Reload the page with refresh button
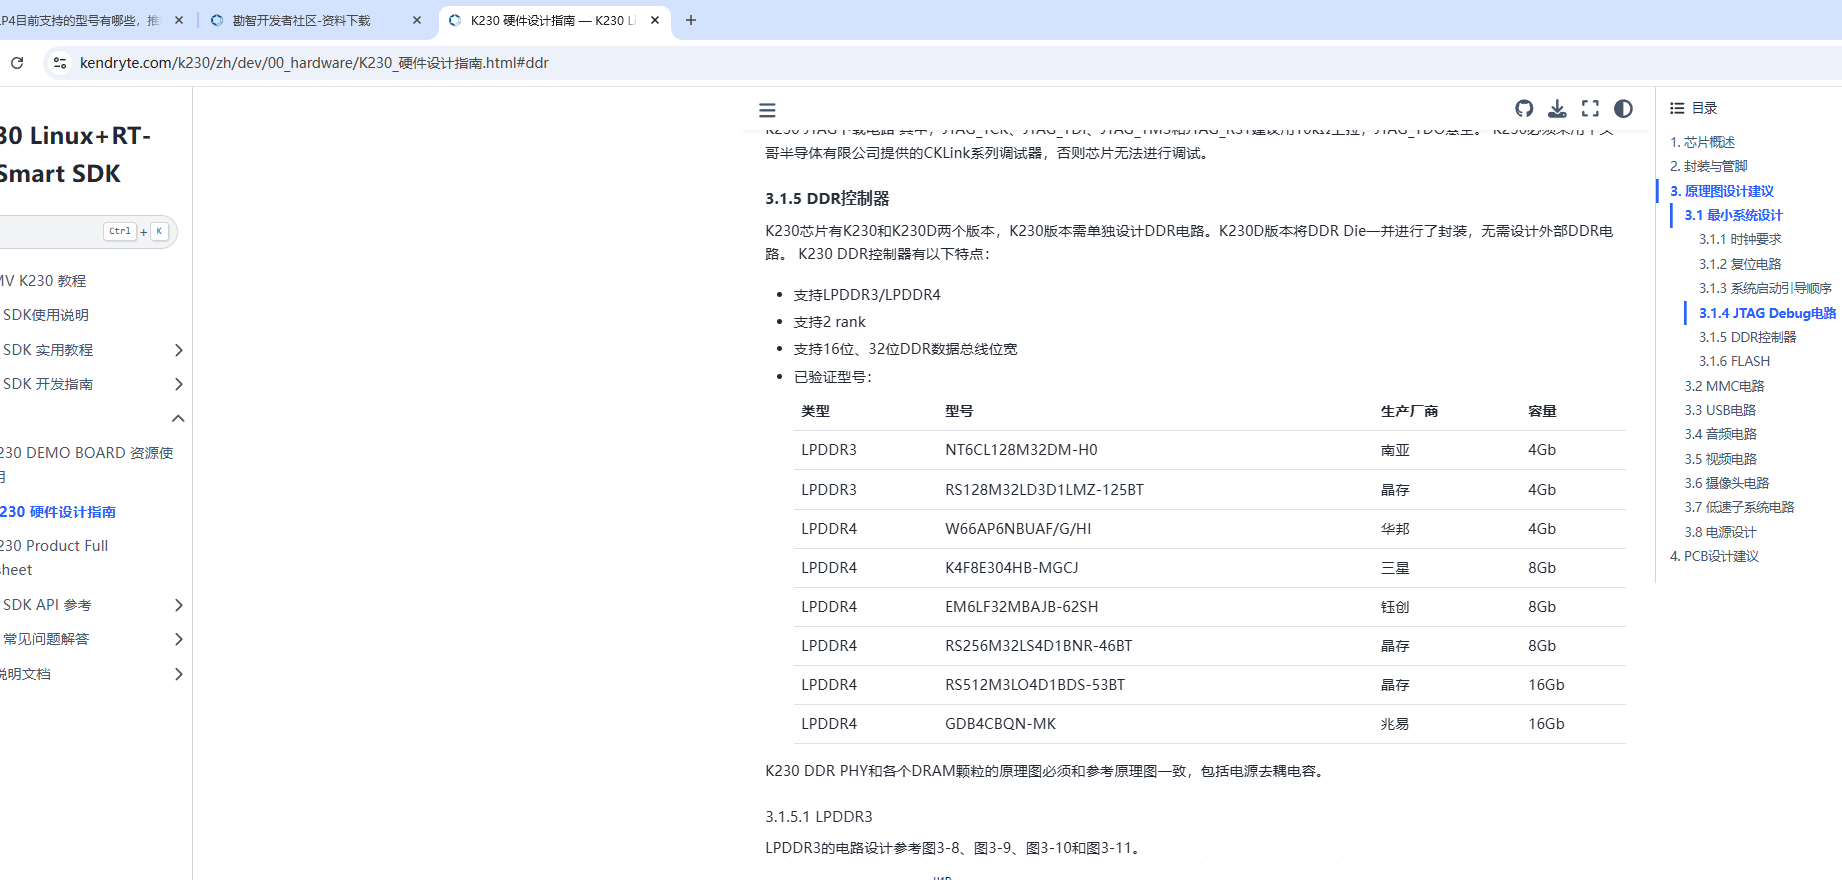This screenshot has height=880, width=1842. pos(17,63)
